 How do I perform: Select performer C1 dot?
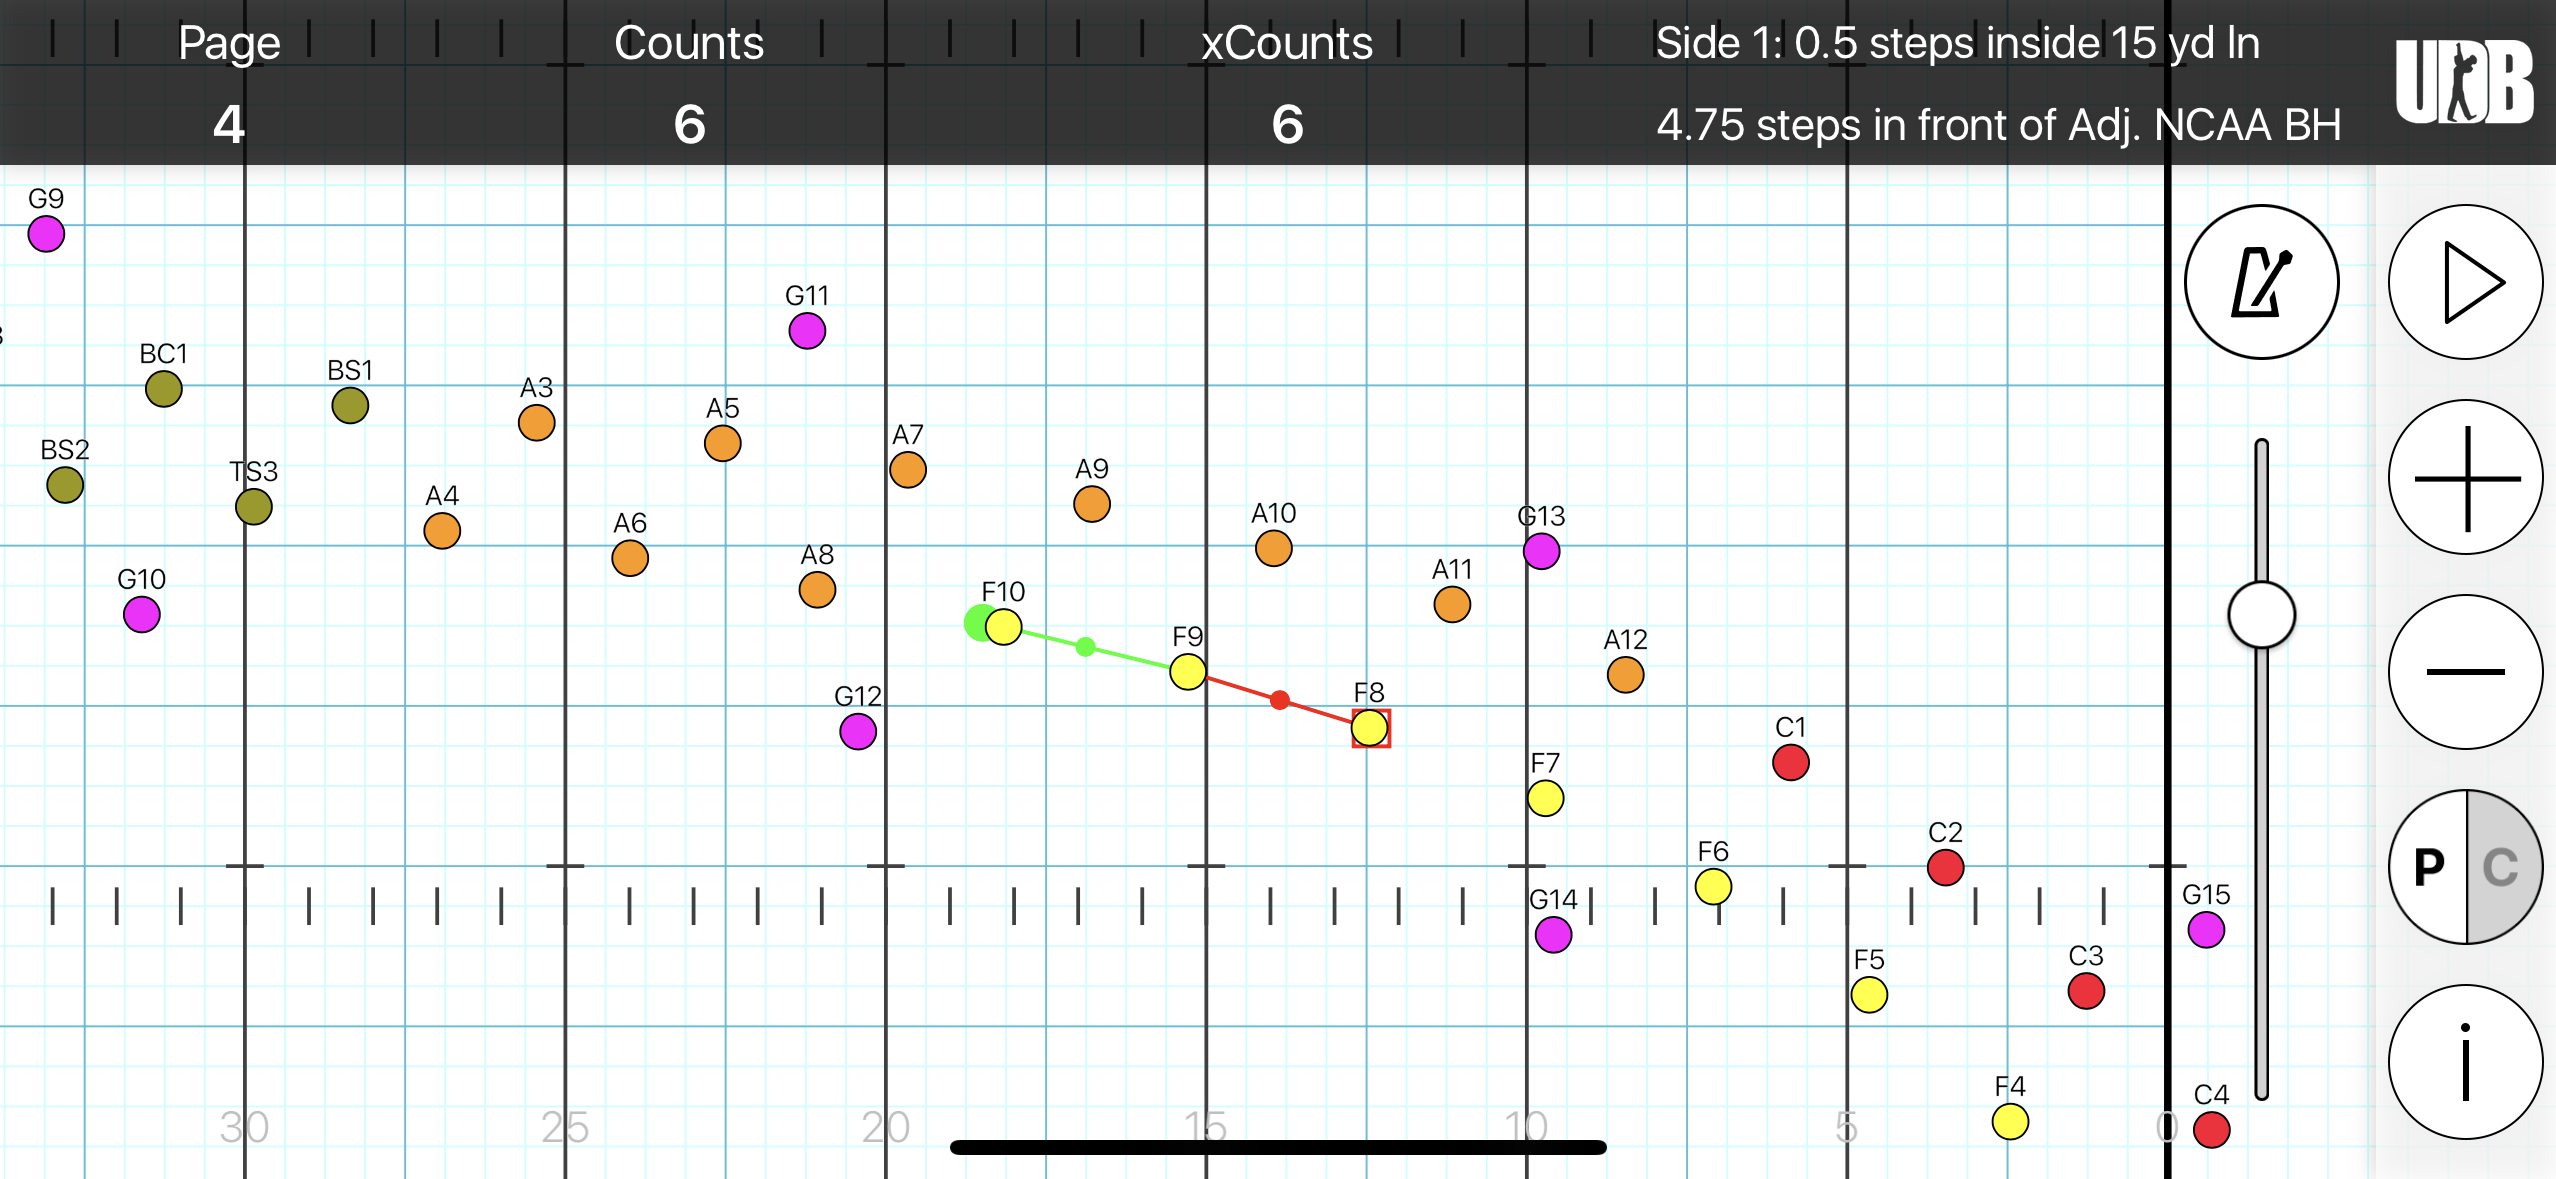pyautogui.click(x=1791, y=763)
